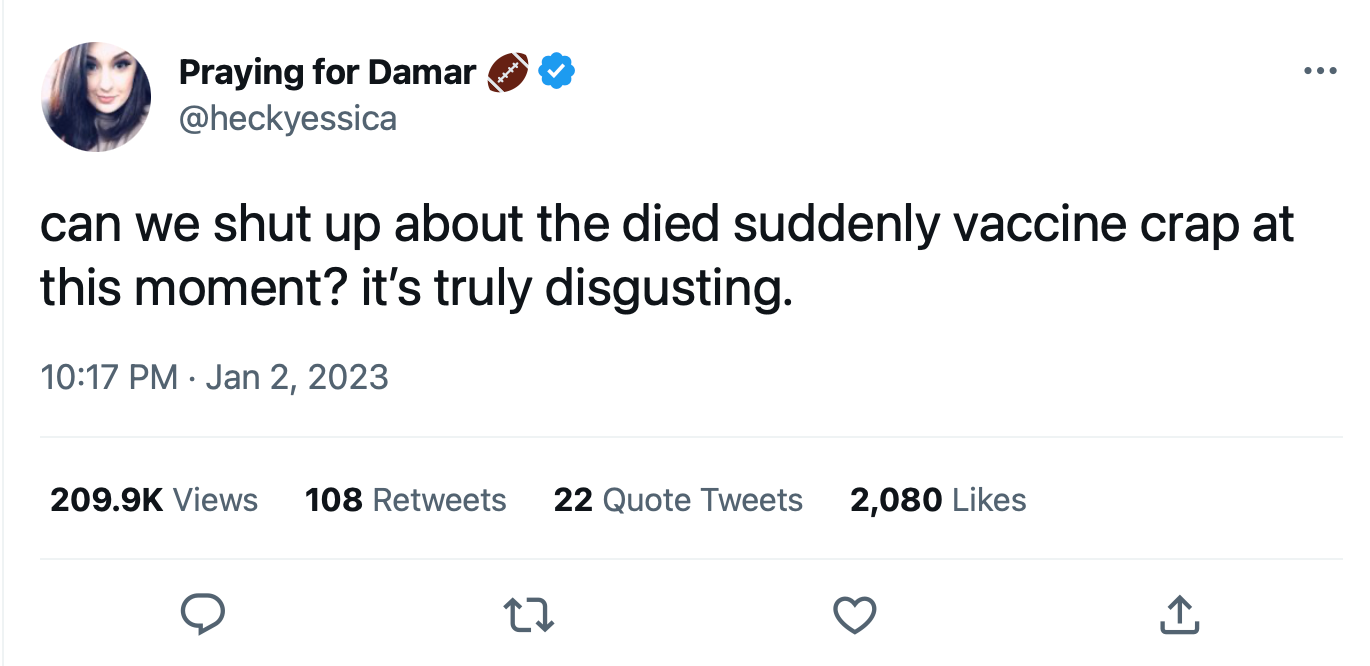Like the tweet with the heart icon
Screen dimensions: 1370x666
(x=854, y=615)
